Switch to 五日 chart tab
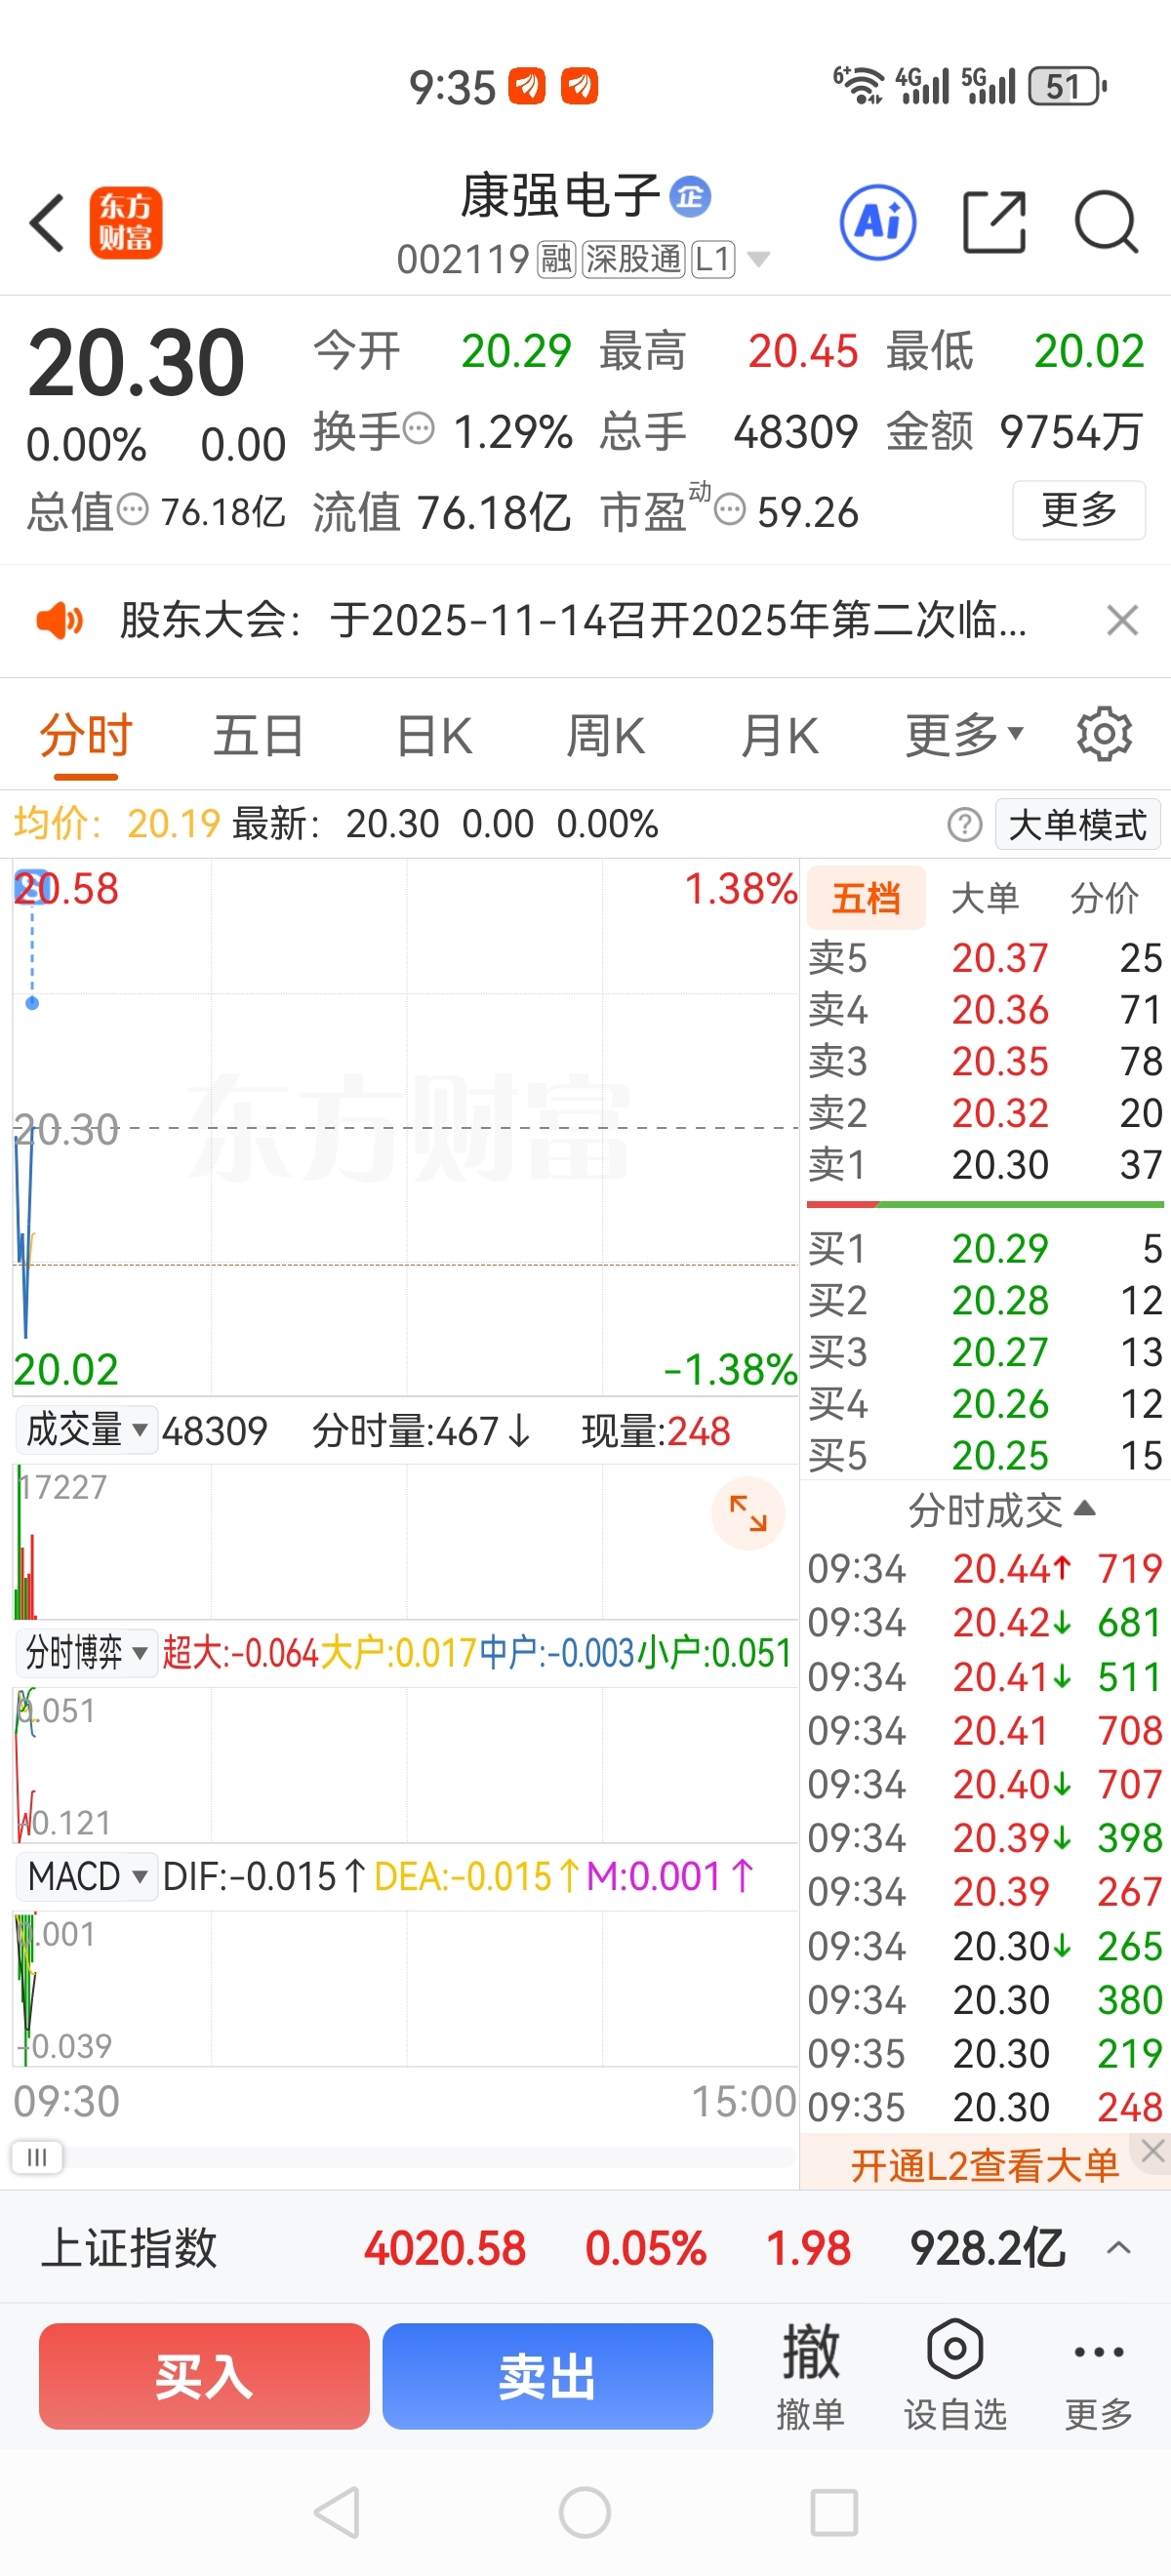Screen dimensions: 1171x2576 pyautogui.click(x=259, y=737)
